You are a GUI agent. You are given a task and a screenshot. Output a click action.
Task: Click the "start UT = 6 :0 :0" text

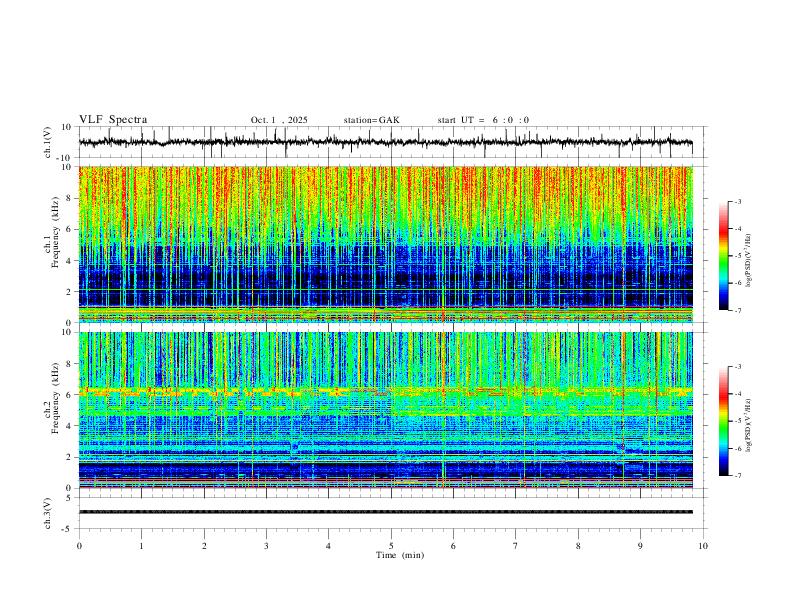[x=483, y=120]
